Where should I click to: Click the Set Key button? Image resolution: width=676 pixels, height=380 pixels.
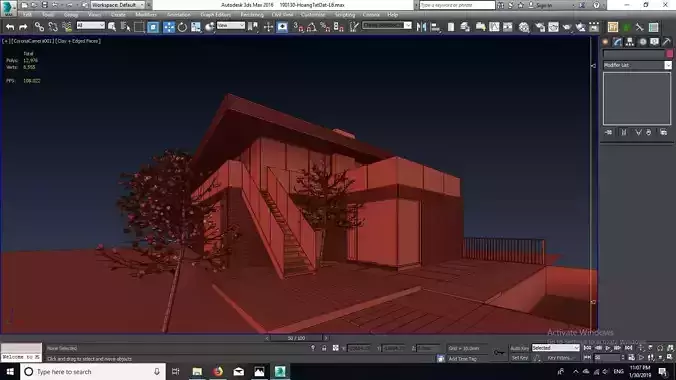tap(520, 358)
